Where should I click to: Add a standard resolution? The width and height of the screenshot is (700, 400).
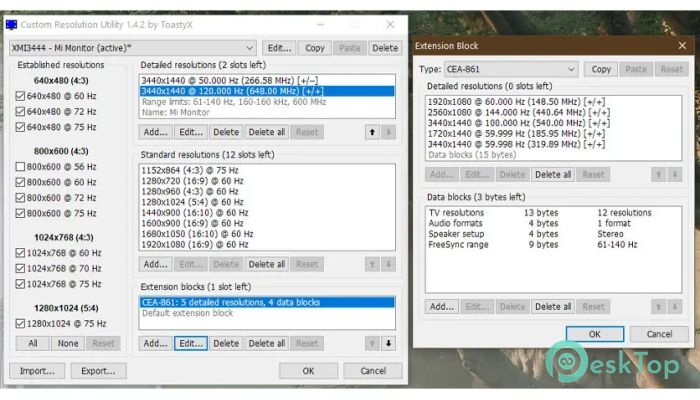155,264
